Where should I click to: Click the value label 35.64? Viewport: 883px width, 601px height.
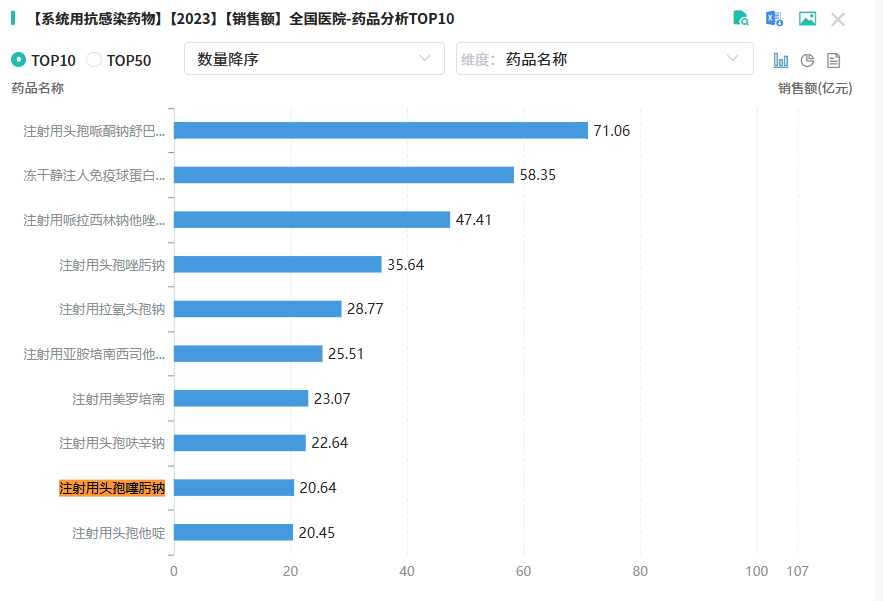point(405,265)
